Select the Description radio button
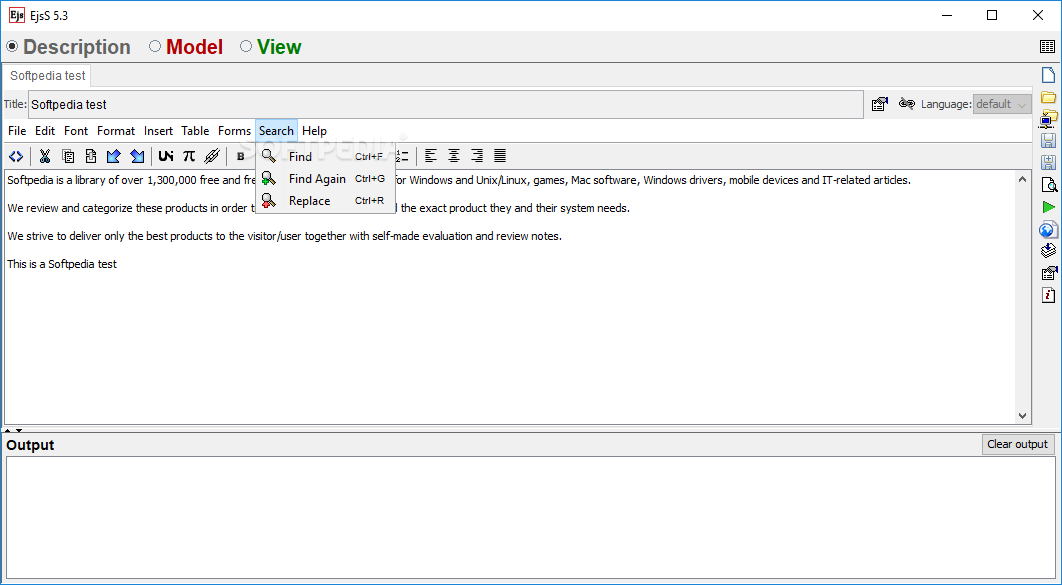The height and width of the screenshot is (585, 1062). point(12,46)
